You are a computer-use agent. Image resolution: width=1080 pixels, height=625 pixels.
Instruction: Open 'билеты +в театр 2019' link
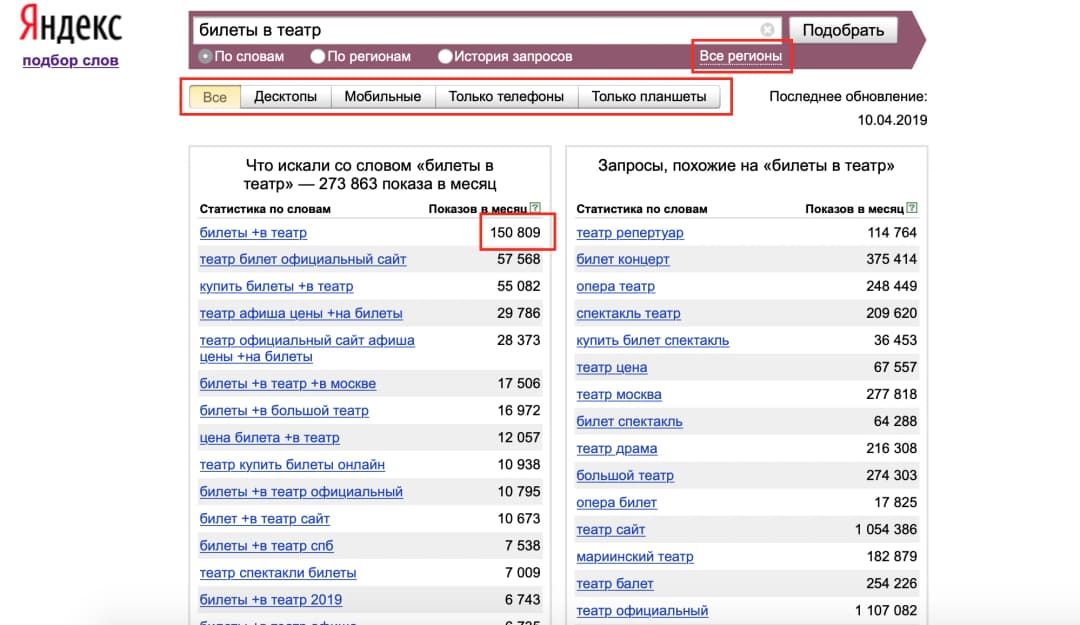(271, 600)
